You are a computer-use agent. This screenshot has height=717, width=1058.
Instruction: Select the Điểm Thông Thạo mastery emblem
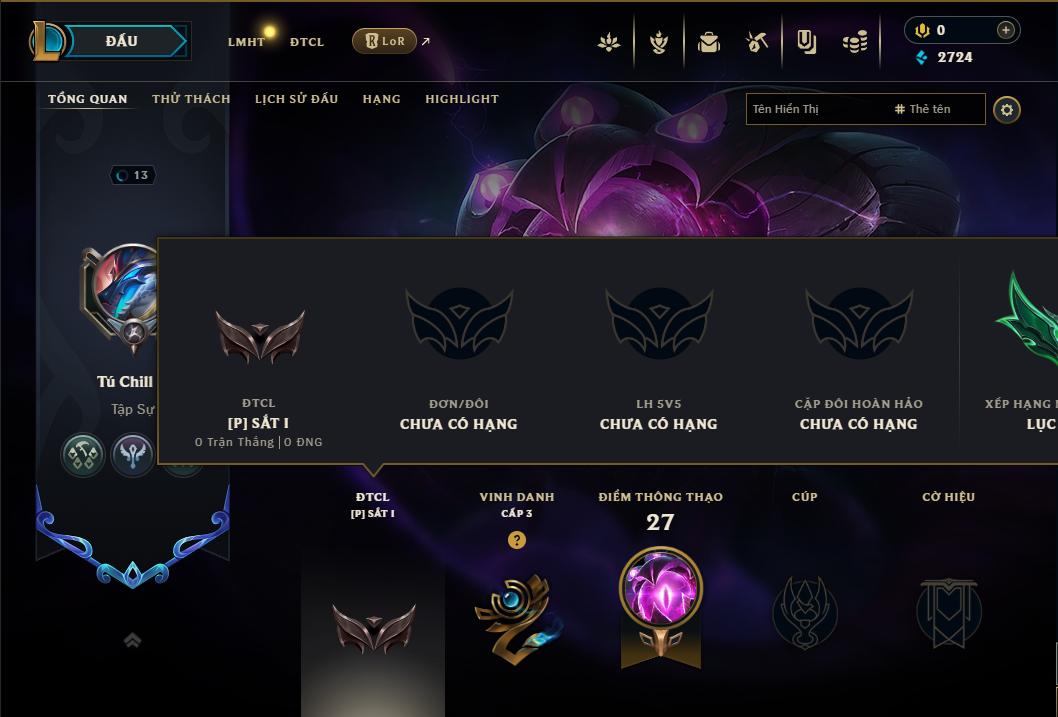coord(661,606)
